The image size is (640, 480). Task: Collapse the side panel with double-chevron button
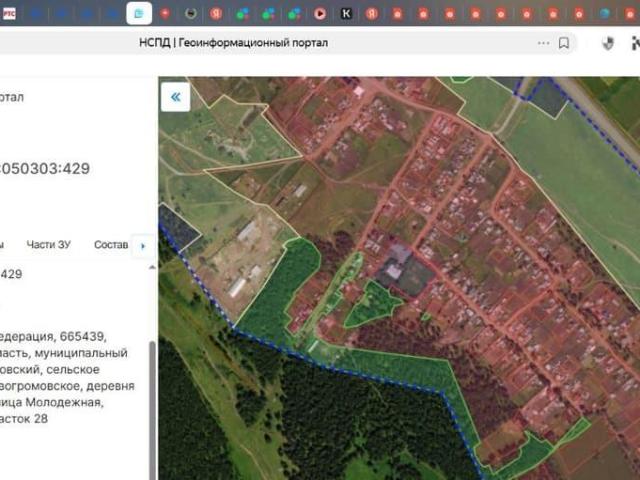[x=176, y=97]
